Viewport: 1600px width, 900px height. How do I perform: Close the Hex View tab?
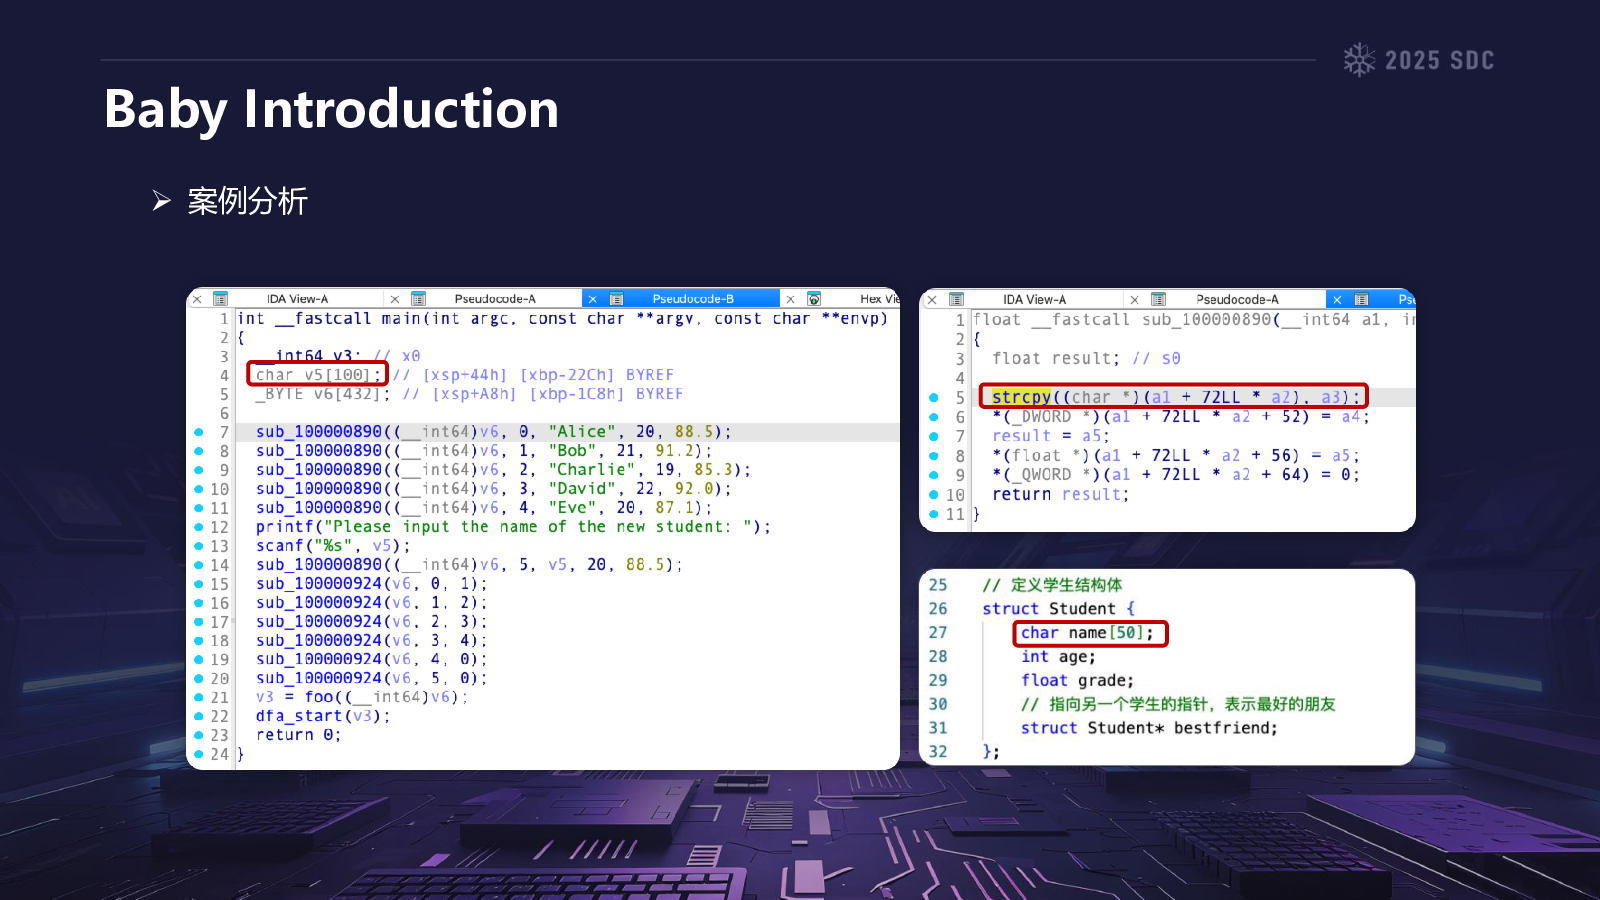tap(790, 299)
